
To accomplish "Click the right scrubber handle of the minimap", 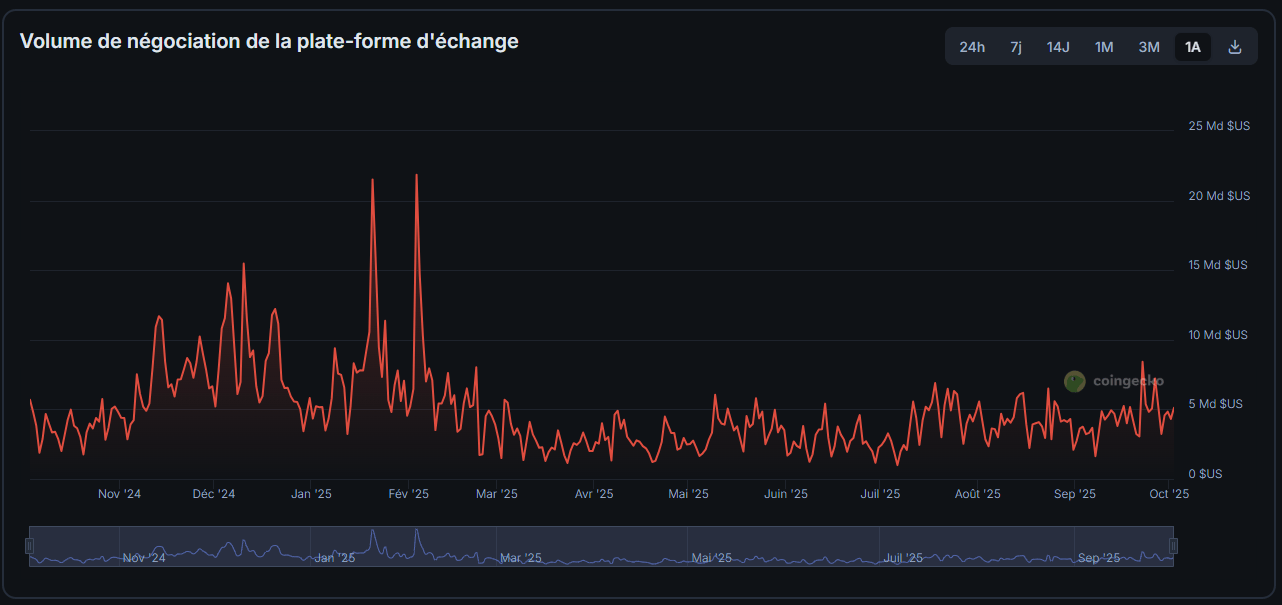I will click(x=1174, y=545).
